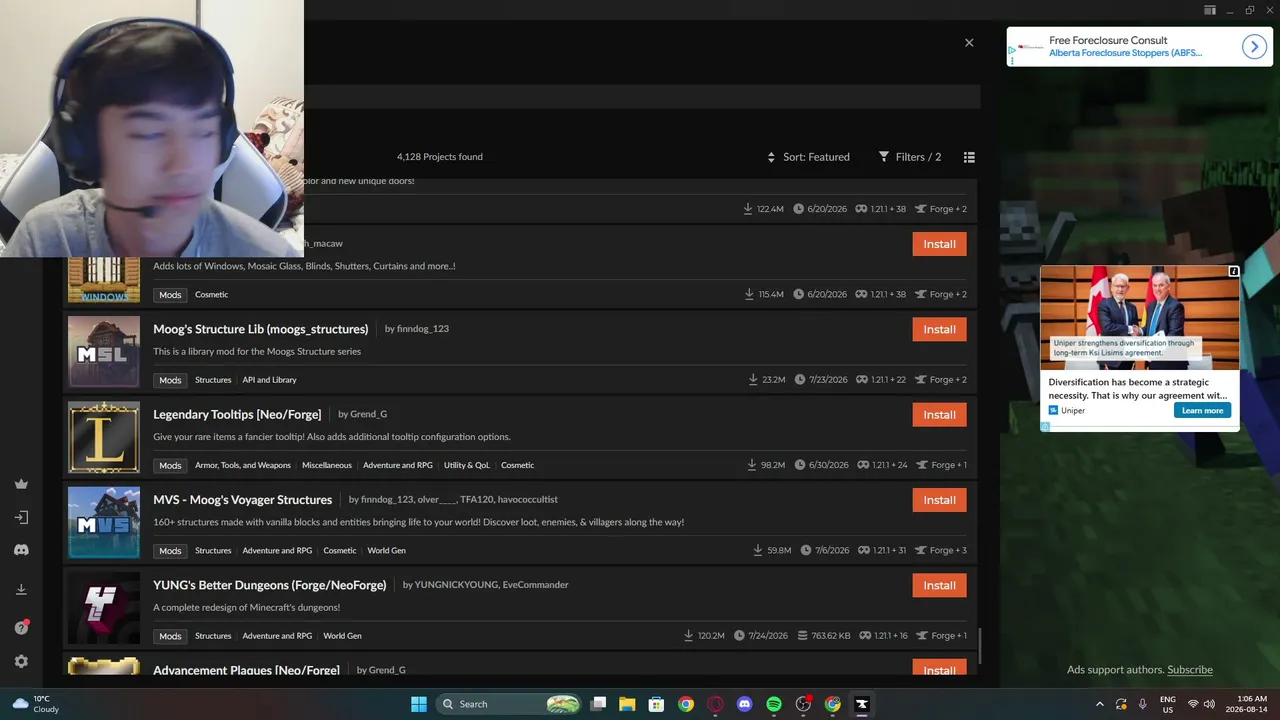Select API and Library tag on Moog's Lib
The image size is (1280, 720).
pos(269,380)
